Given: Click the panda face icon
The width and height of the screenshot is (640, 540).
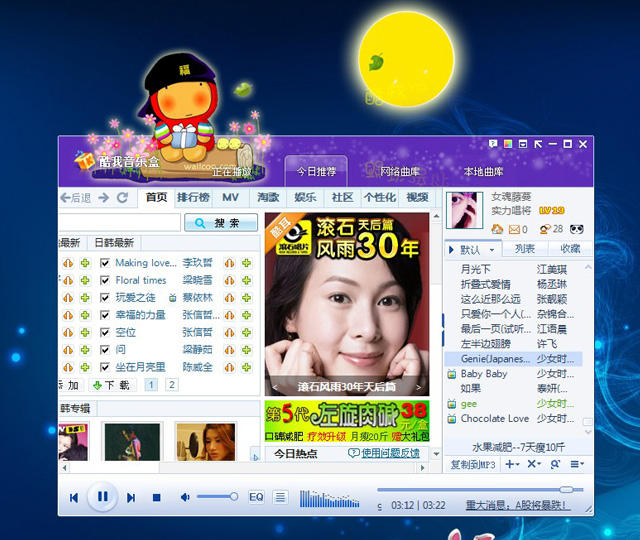Looking at the screenshot, I should pyautogui.click(x=576, y=229).
